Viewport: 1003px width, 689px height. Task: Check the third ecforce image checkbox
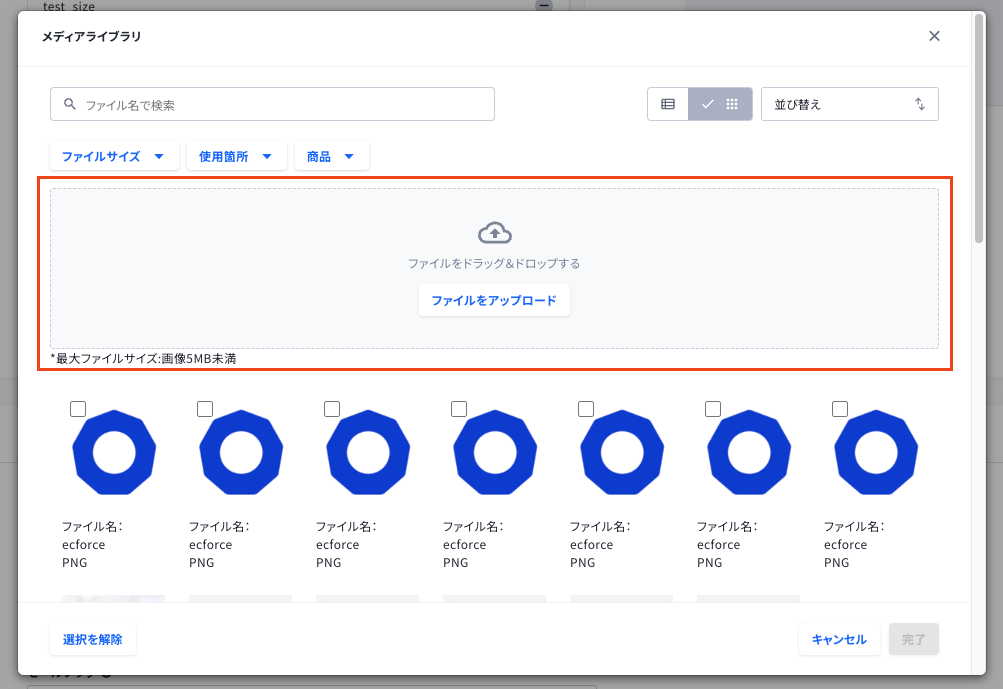pyautogui.click(x=332, y=409)
